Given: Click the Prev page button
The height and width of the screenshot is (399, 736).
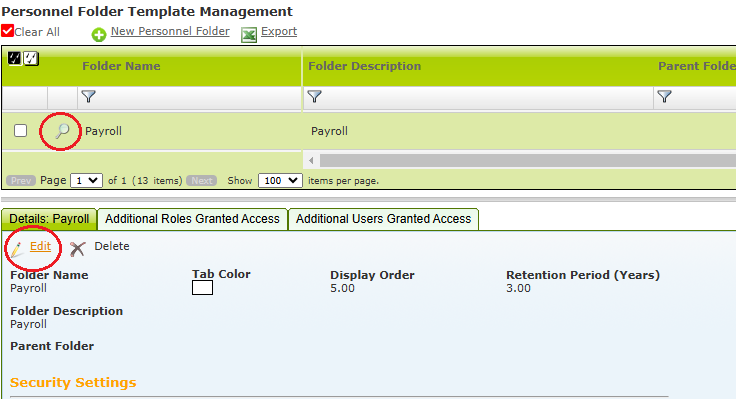Looking at the screenshot, I should pos(21,181).
